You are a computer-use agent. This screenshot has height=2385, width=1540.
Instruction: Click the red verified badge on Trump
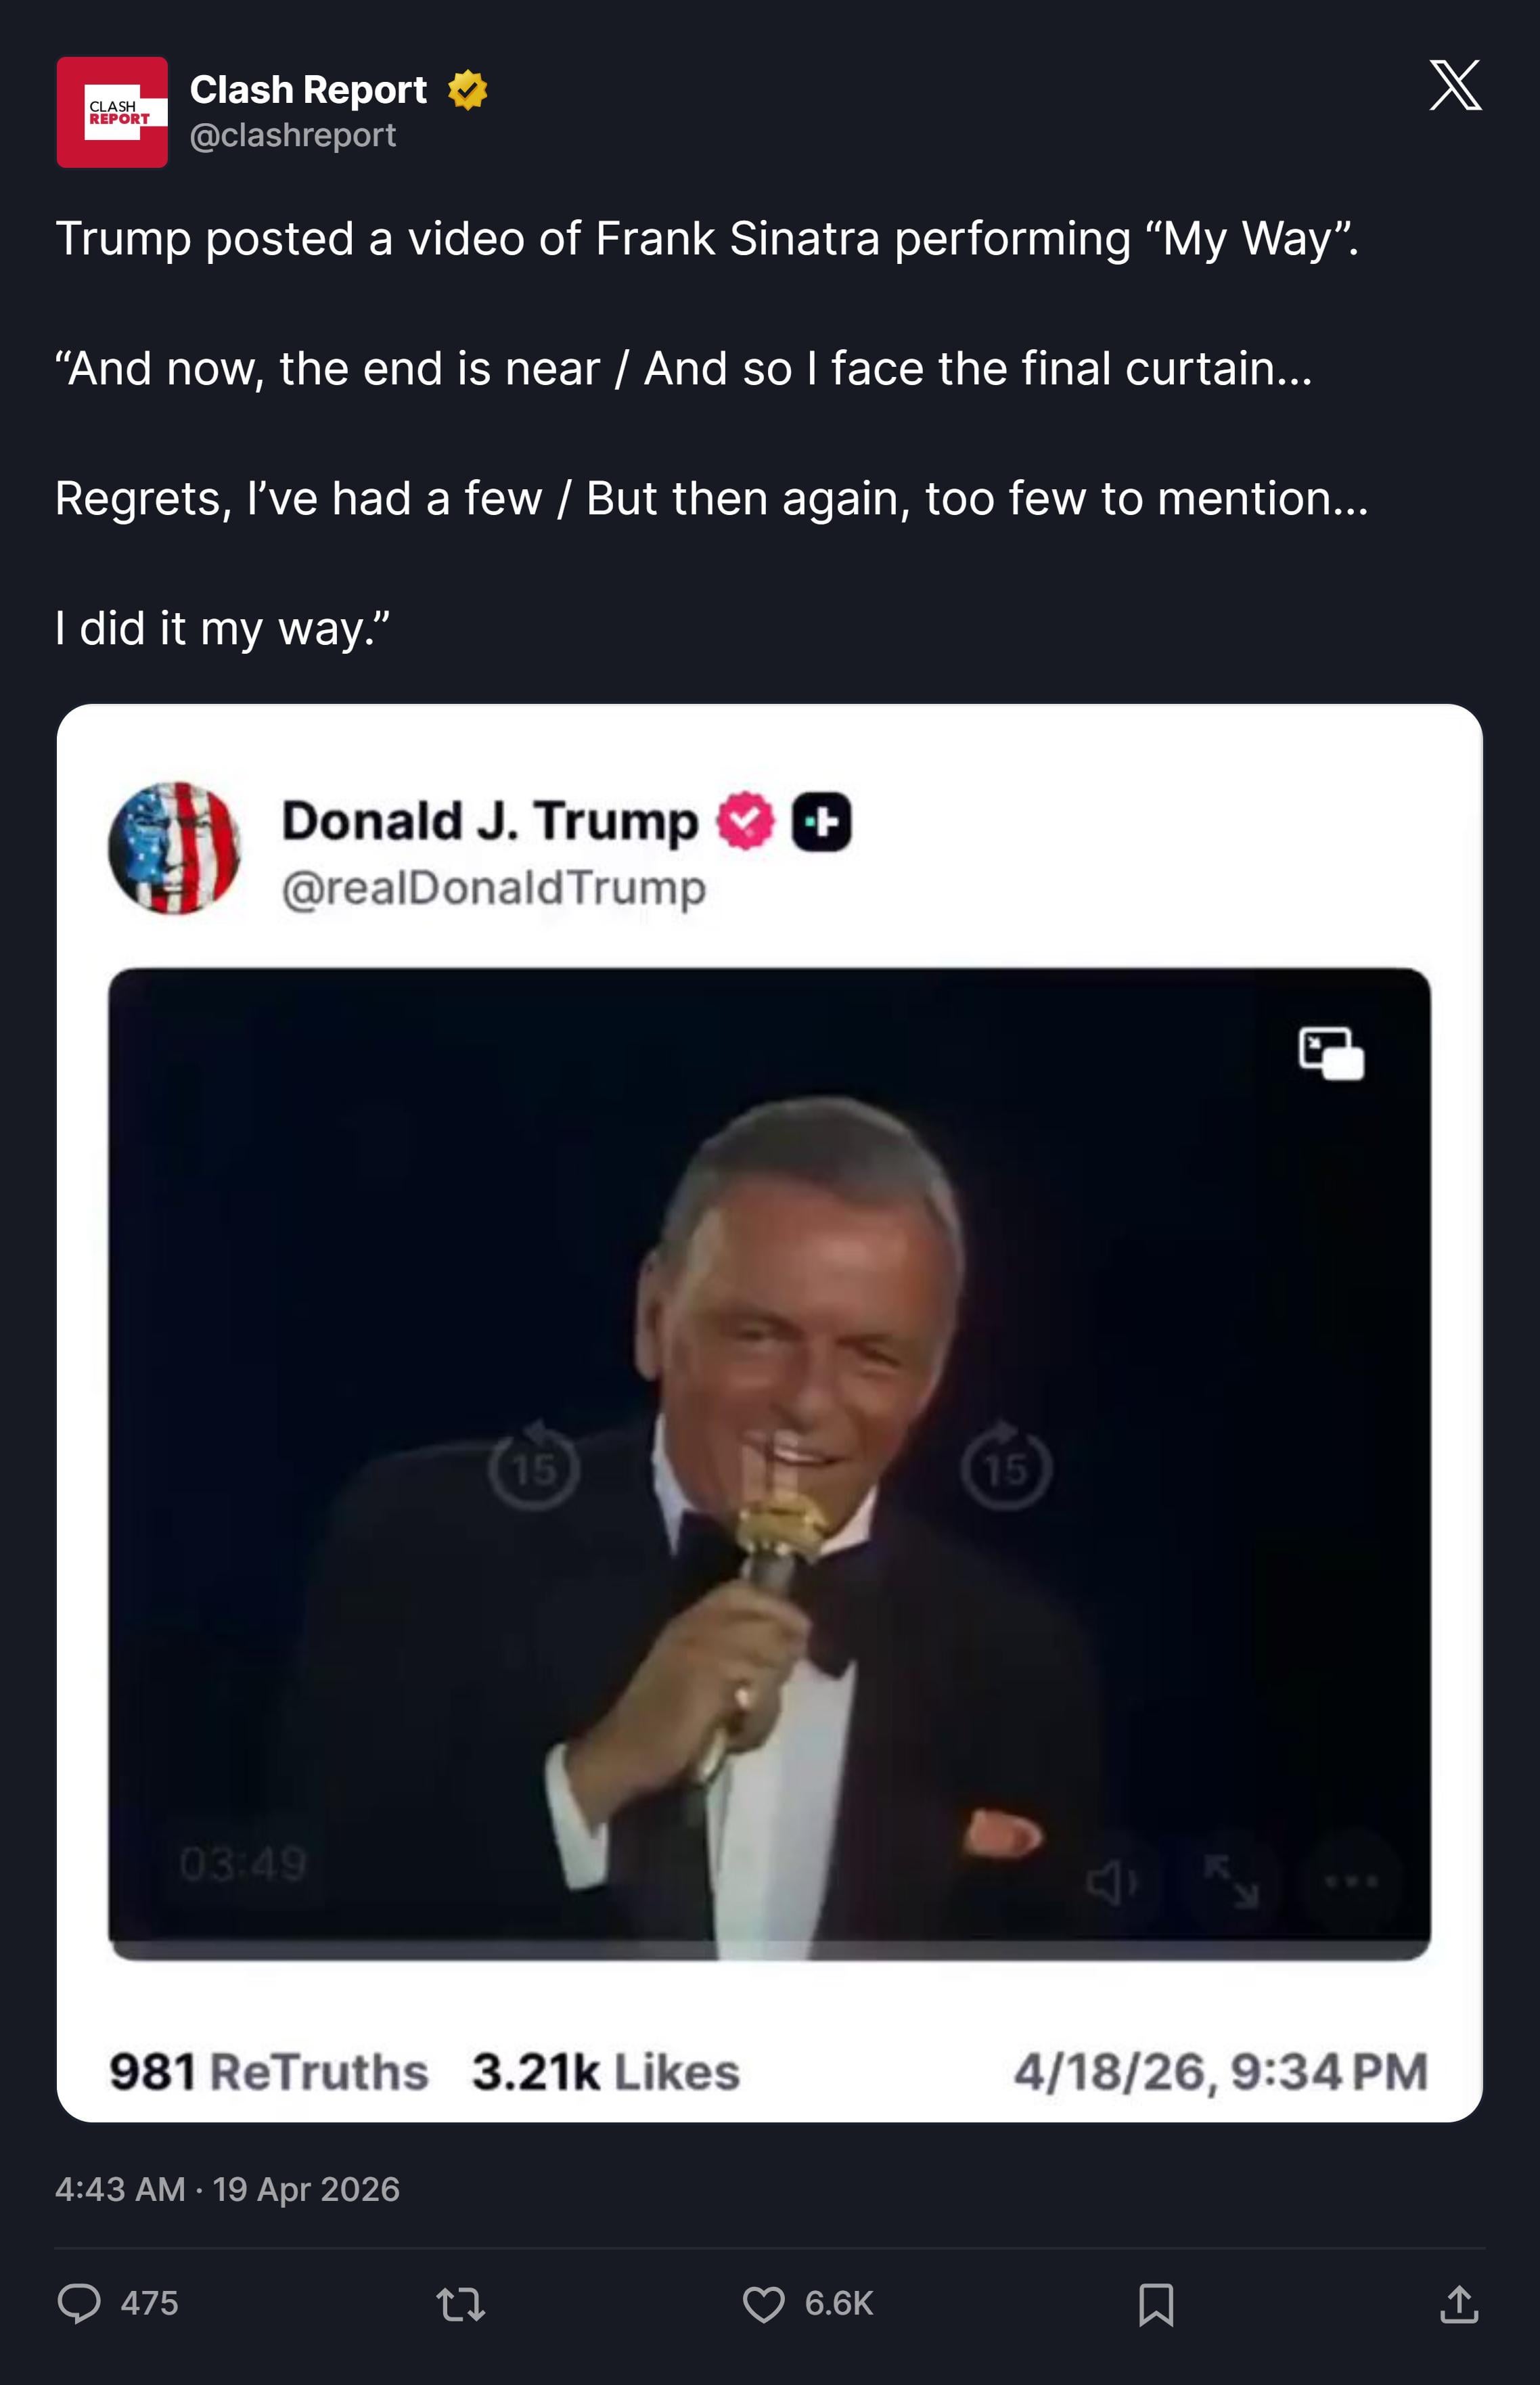[x=745, y=821]
